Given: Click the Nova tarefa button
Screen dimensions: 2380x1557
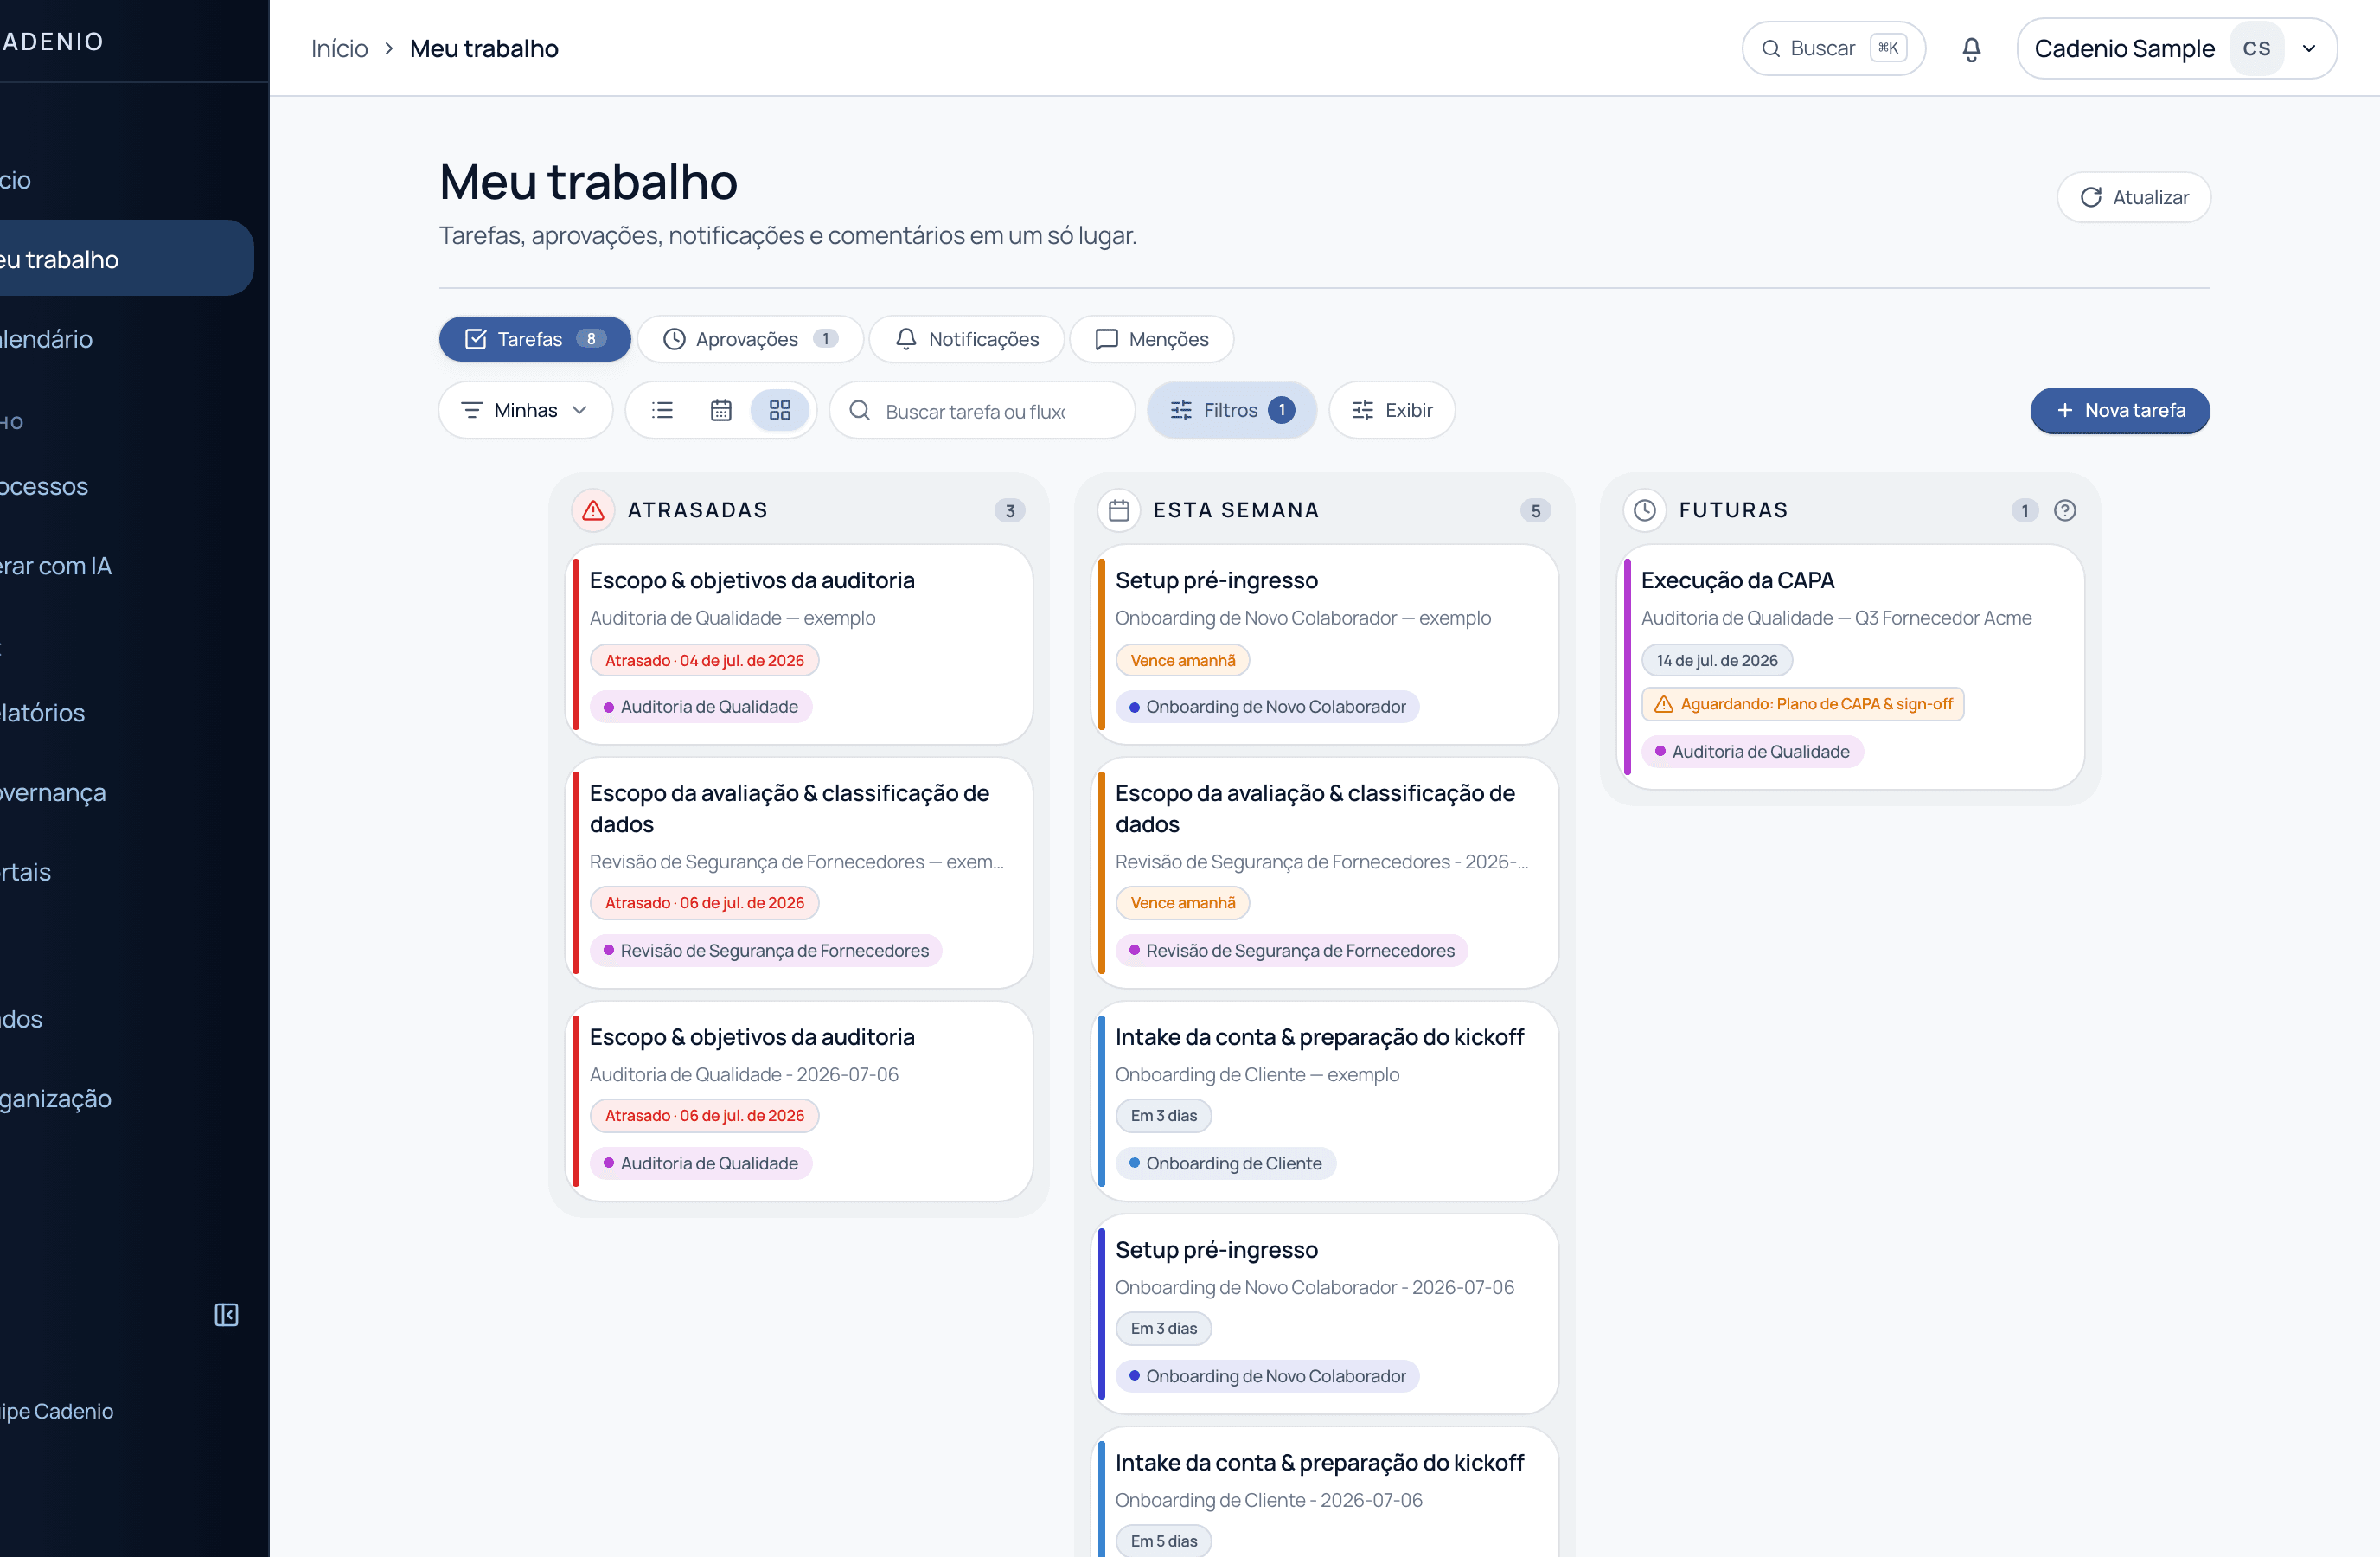Looking at the screenshot, I should click(x=2120, y=410).
